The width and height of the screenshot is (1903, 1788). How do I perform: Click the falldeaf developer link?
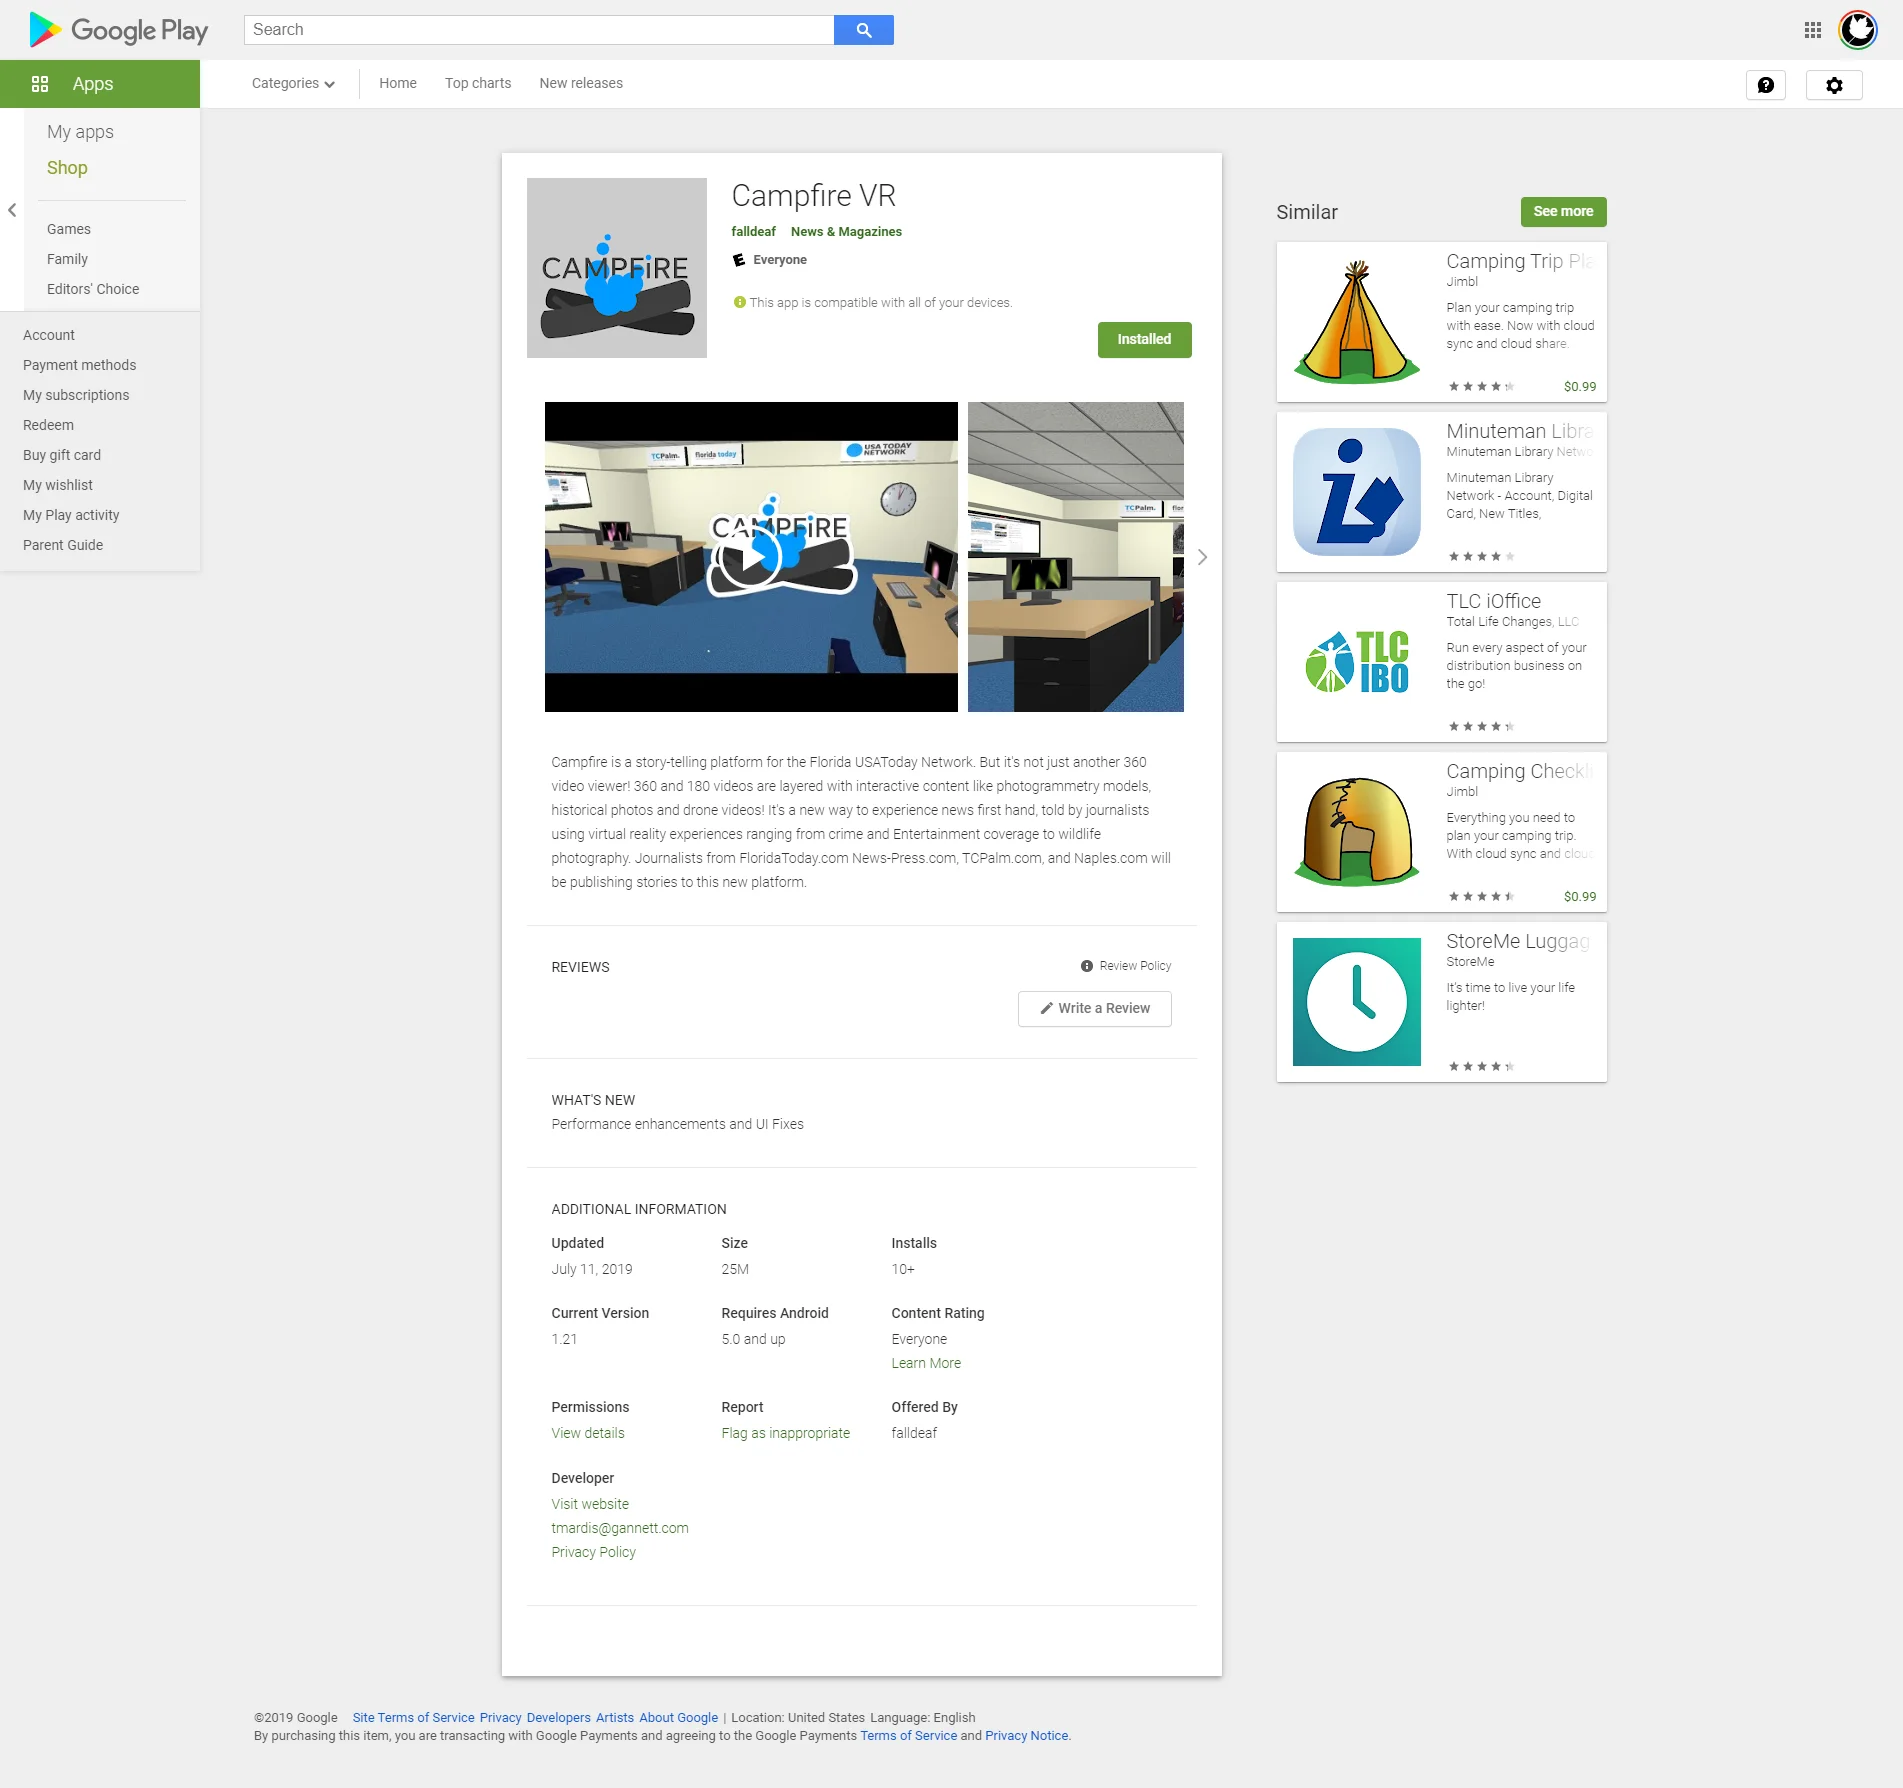tap(753, 232)
